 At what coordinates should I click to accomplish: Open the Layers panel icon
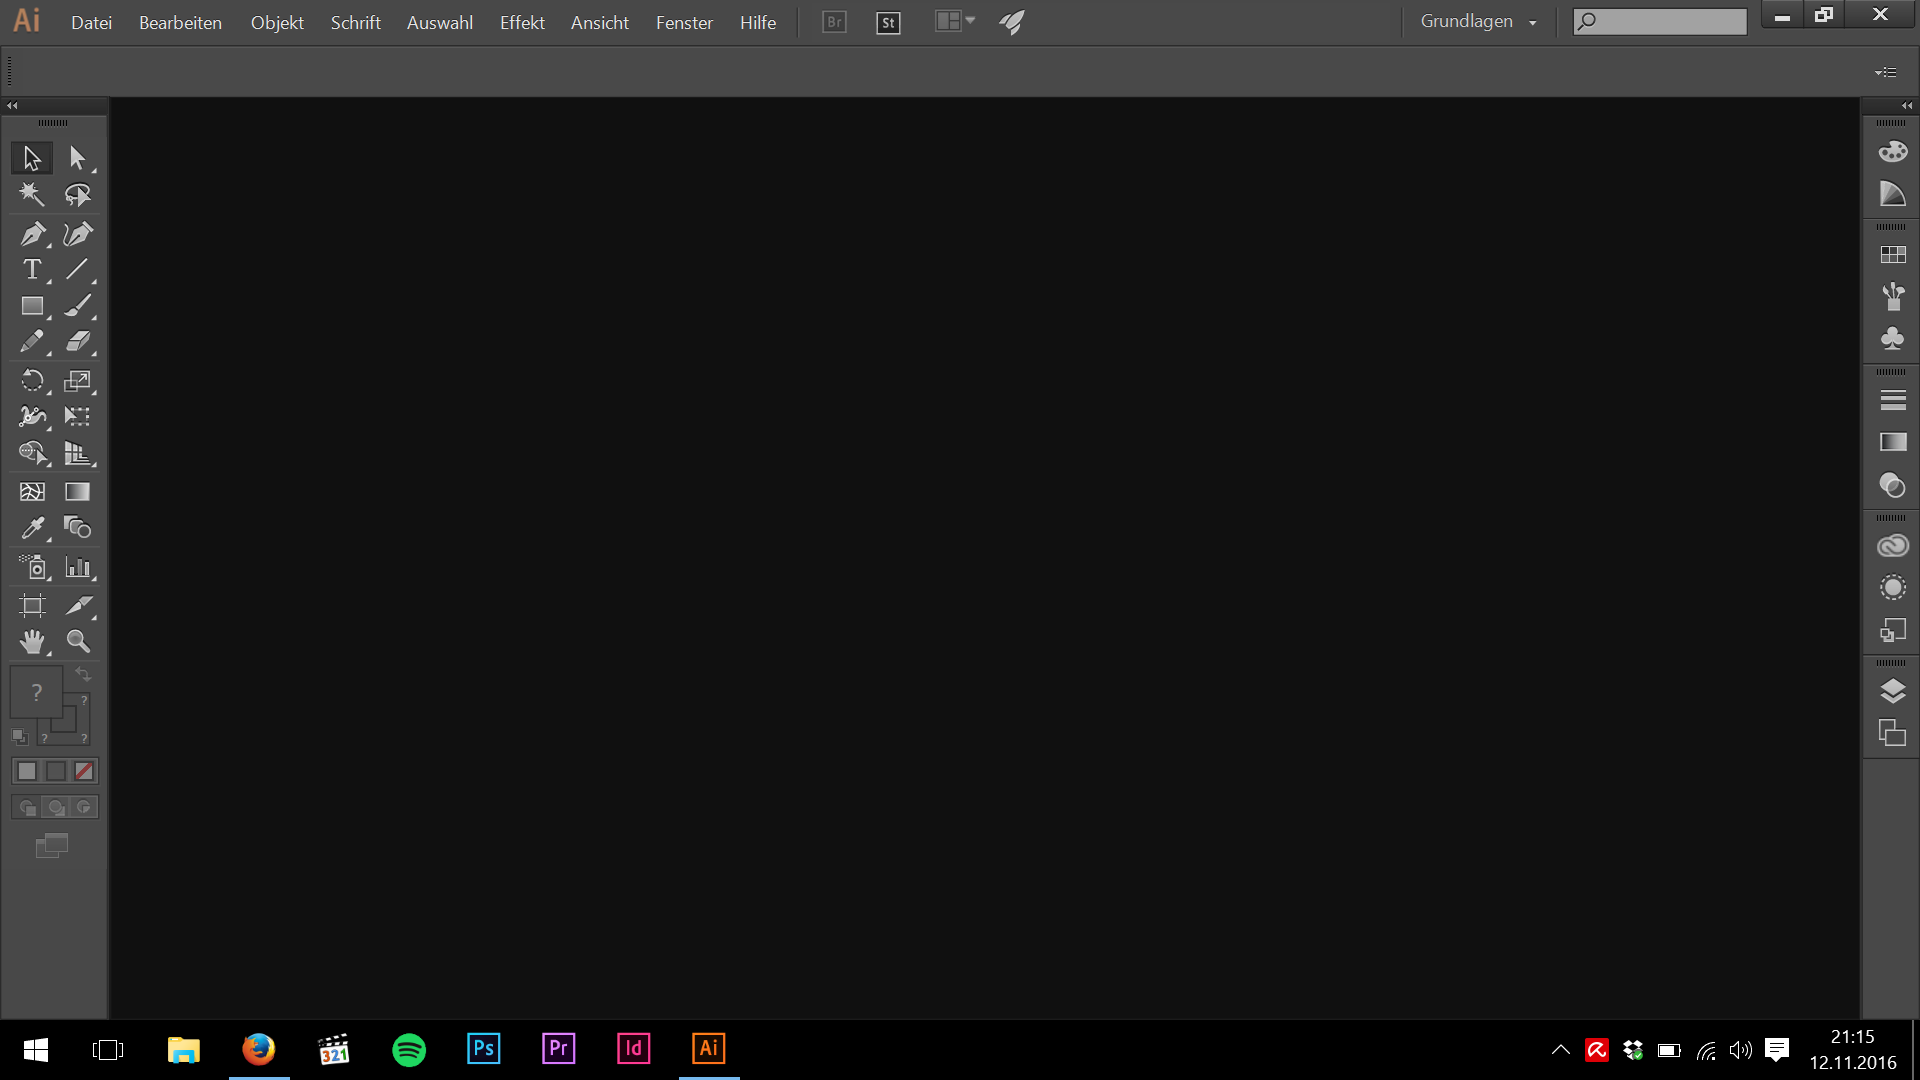coord(1892,691)
